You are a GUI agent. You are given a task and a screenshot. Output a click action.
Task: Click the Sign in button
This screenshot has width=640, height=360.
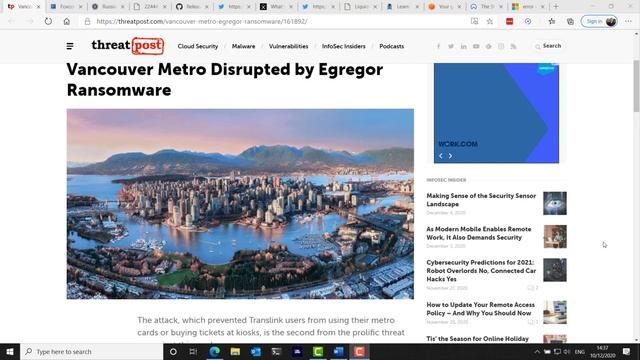[x=599, y=21]
